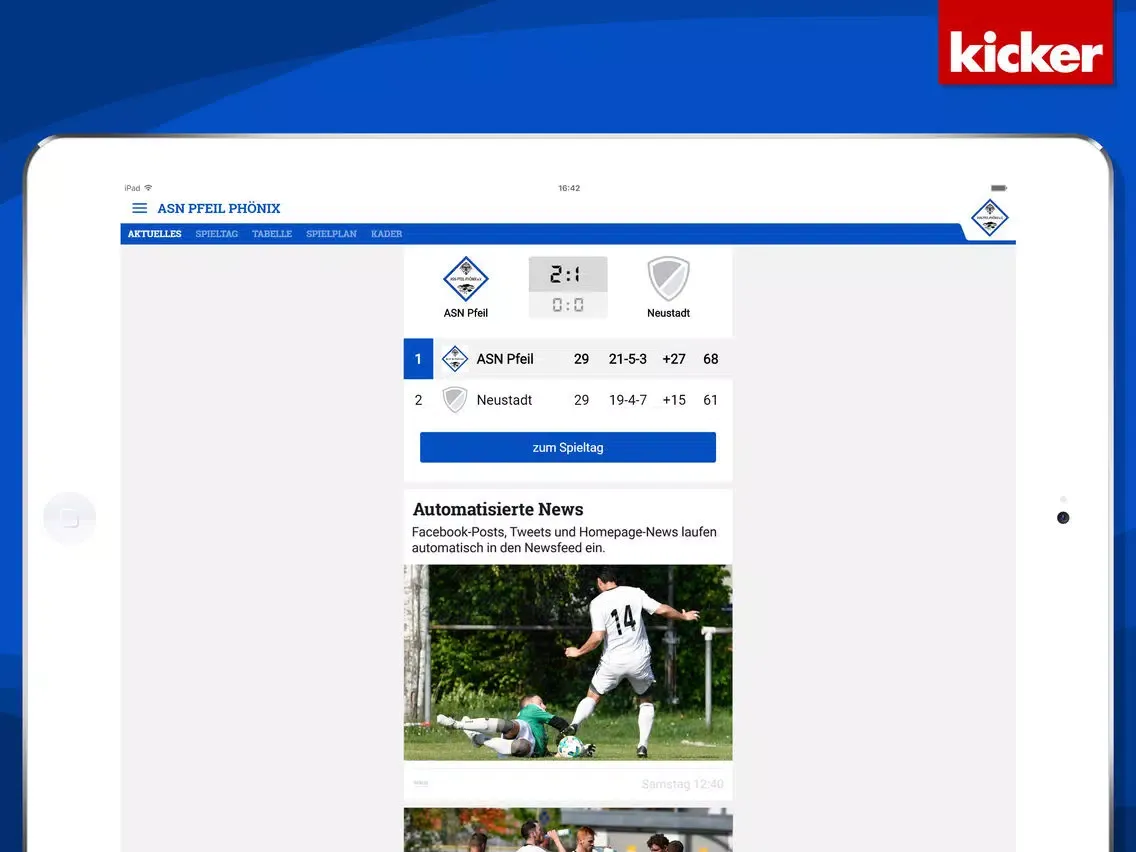Tap the Neustadt shield in table row 2

click(x=455, y=400)
